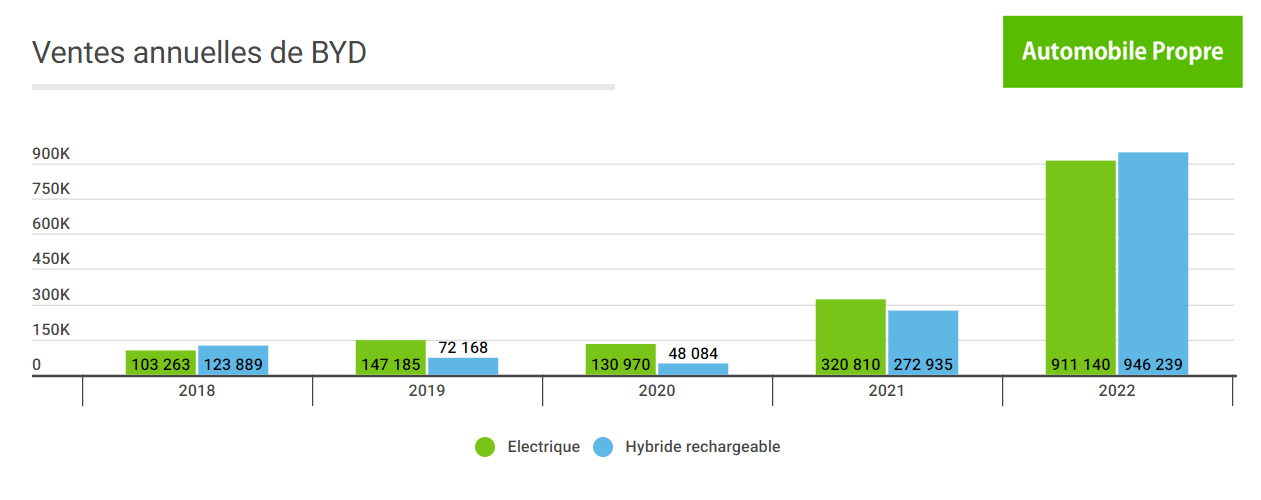Click the tall 2022 blue hybrid bar
This screenshot has width=1261, height=500.
pos(1153,263)
